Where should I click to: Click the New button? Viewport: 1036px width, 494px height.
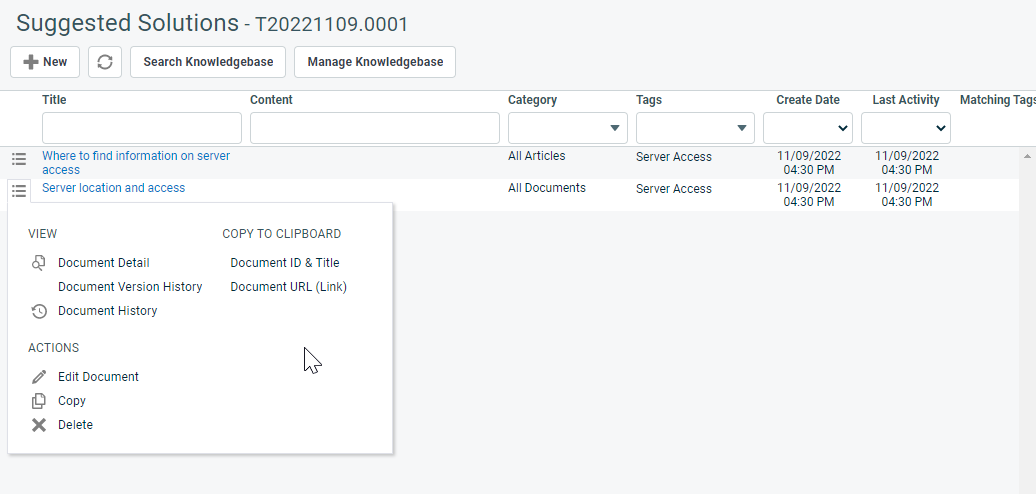[x=45, y=62]
